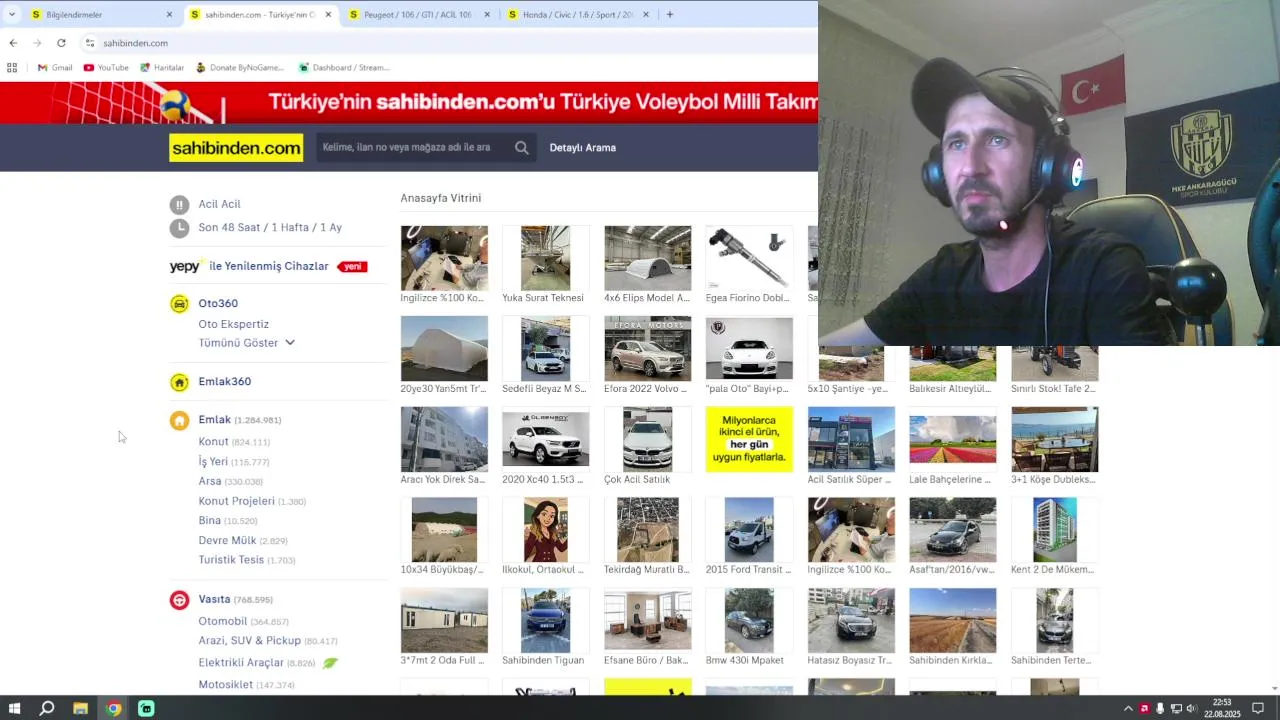
Task: Open the Haritalar bookmark
Action: pos(162,68)
